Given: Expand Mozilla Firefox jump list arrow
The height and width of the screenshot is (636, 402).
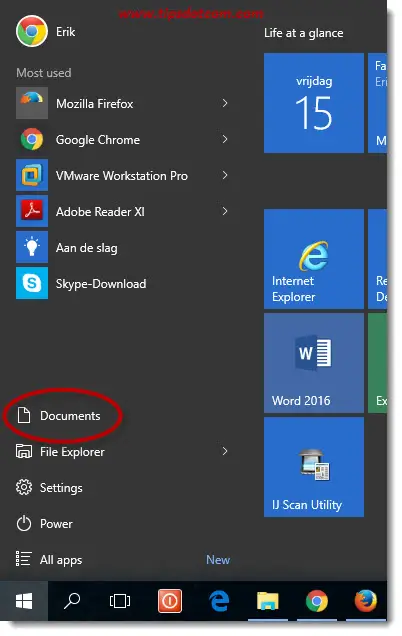Looking at the screenshot, I should coord(225,103).
